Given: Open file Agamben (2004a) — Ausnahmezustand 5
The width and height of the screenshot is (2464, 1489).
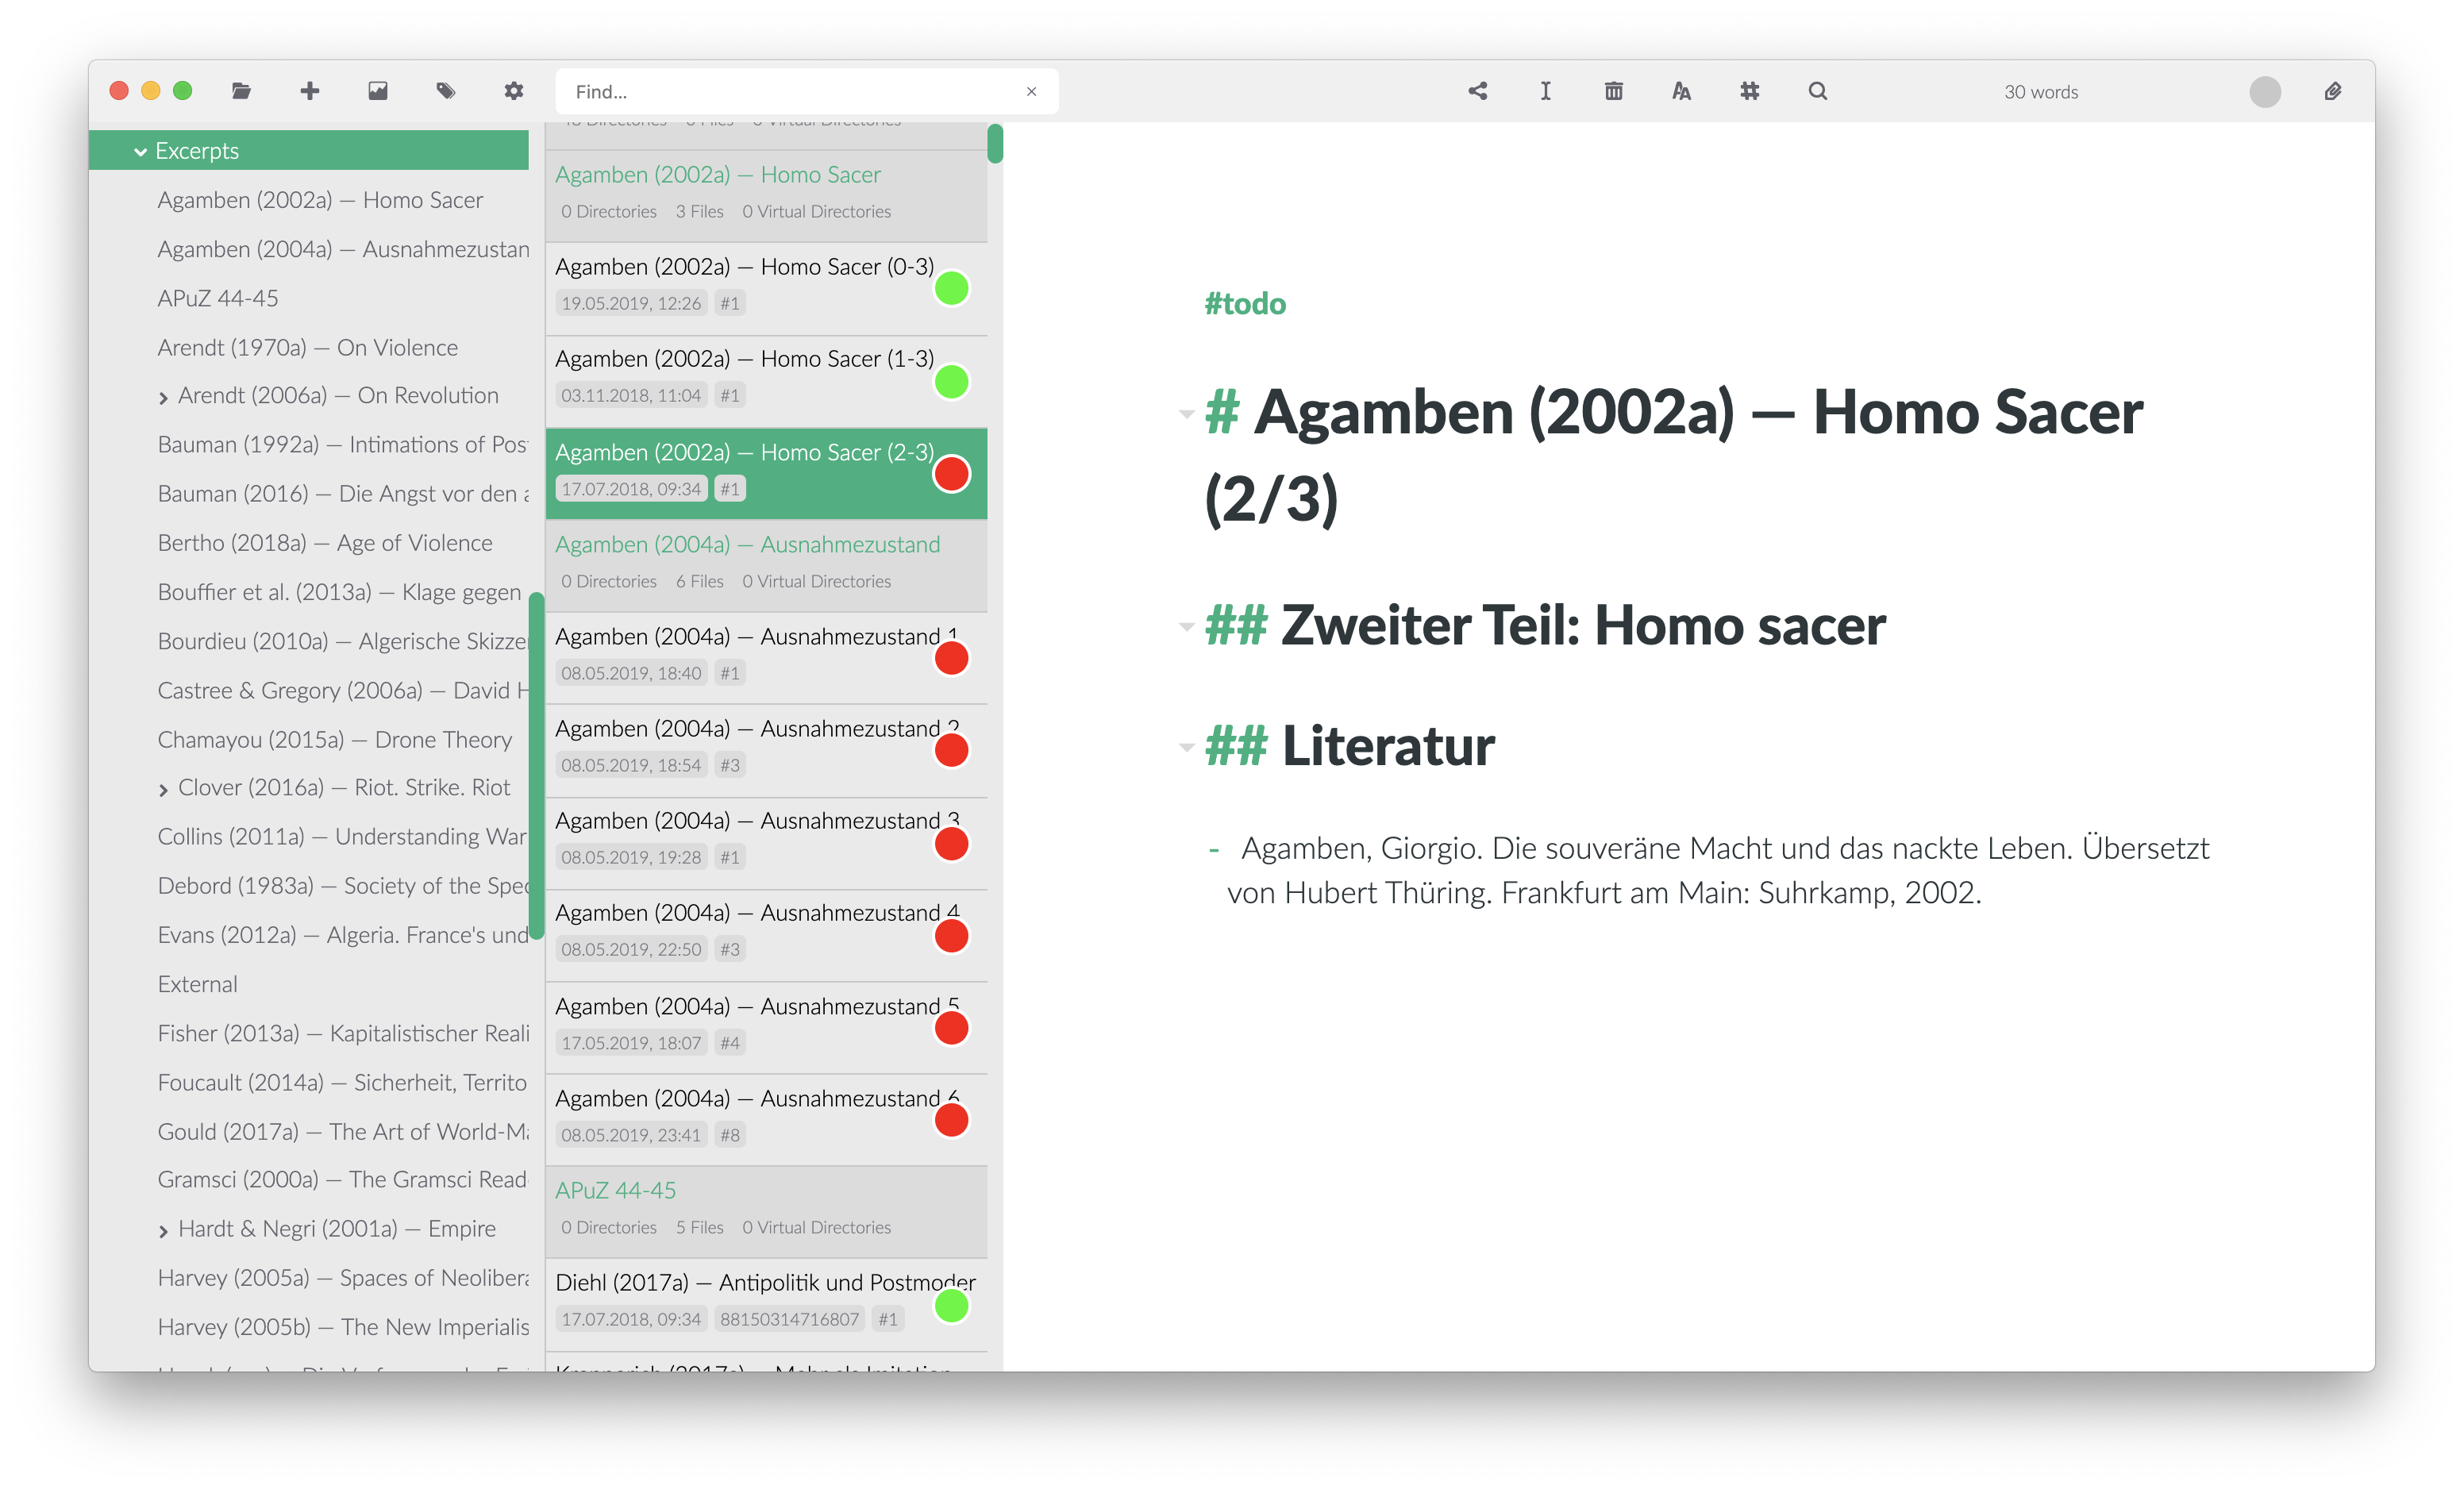Looking at the screenshot, I should [x=766, y=1028].
